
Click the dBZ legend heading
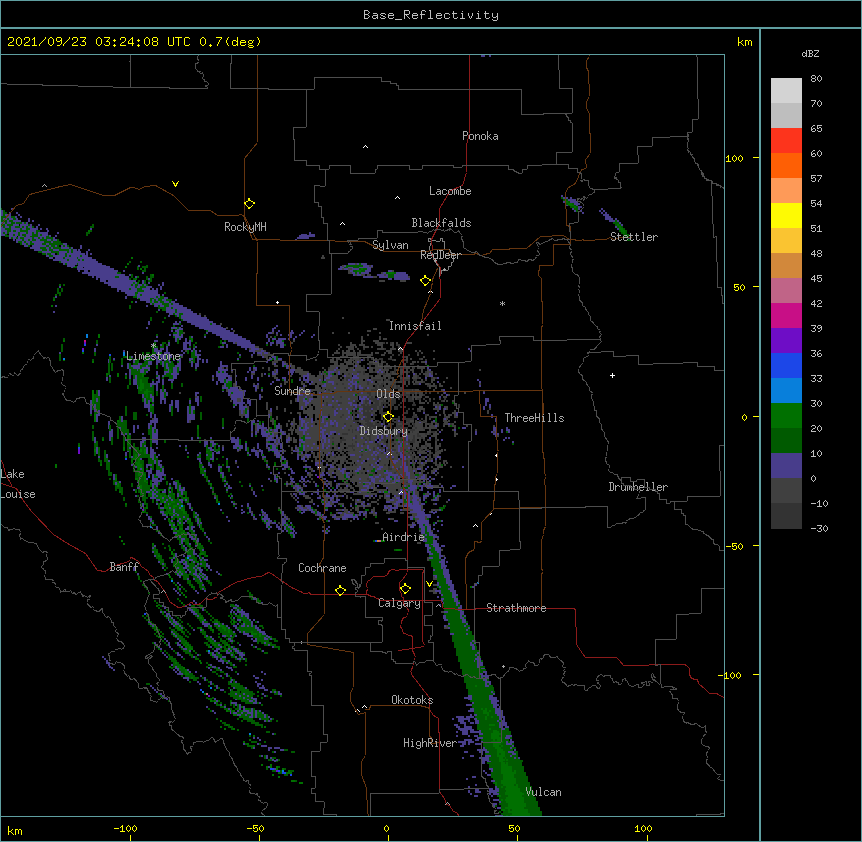click(810, 54)
